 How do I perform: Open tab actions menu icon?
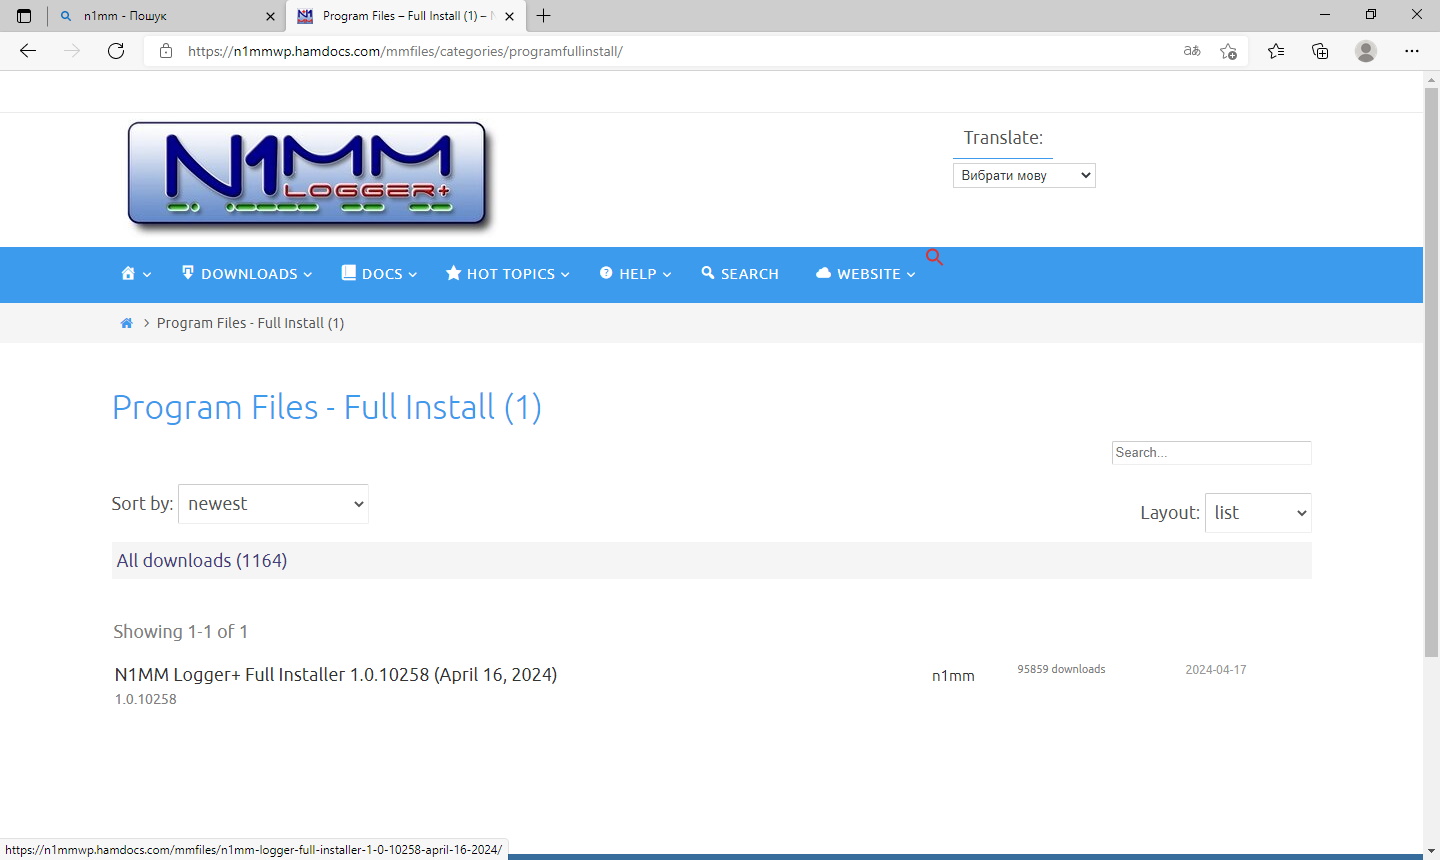pos(24,16)
